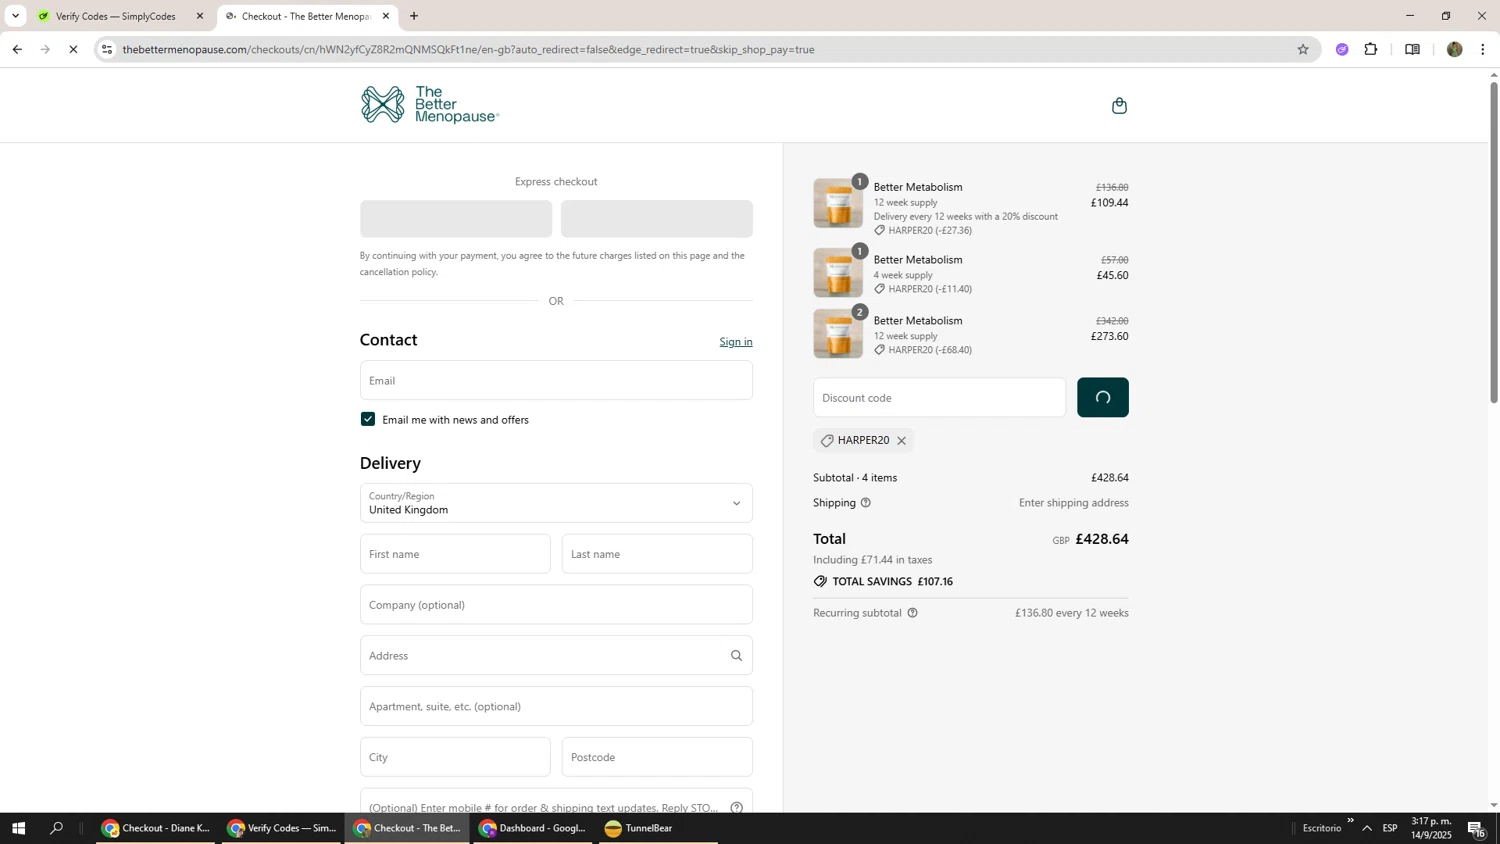Uncheck Email me with news and offers

pyautogui.click(x=368, y=420)
